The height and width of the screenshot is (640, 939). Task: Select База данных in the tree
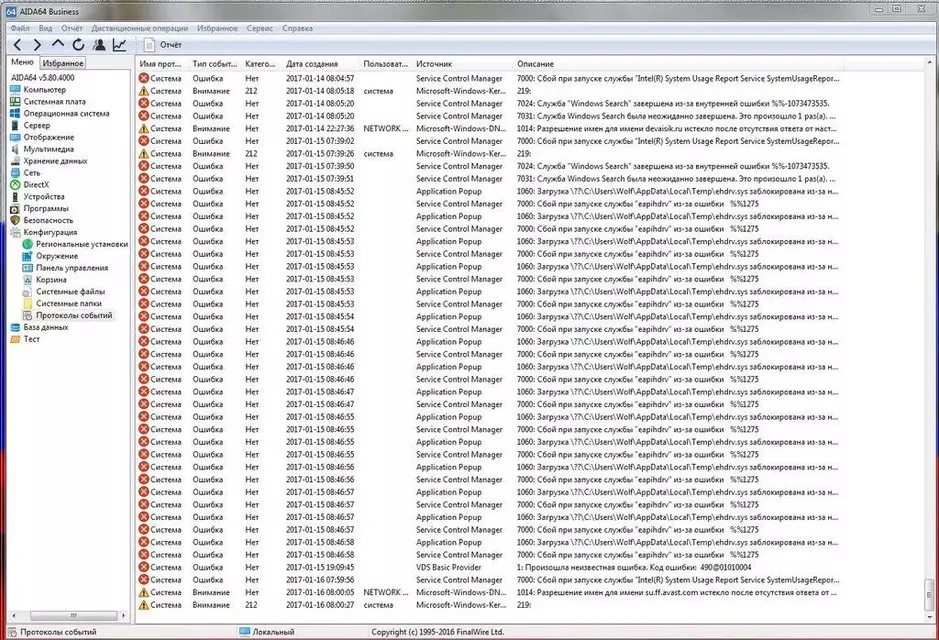coord(46,327)
